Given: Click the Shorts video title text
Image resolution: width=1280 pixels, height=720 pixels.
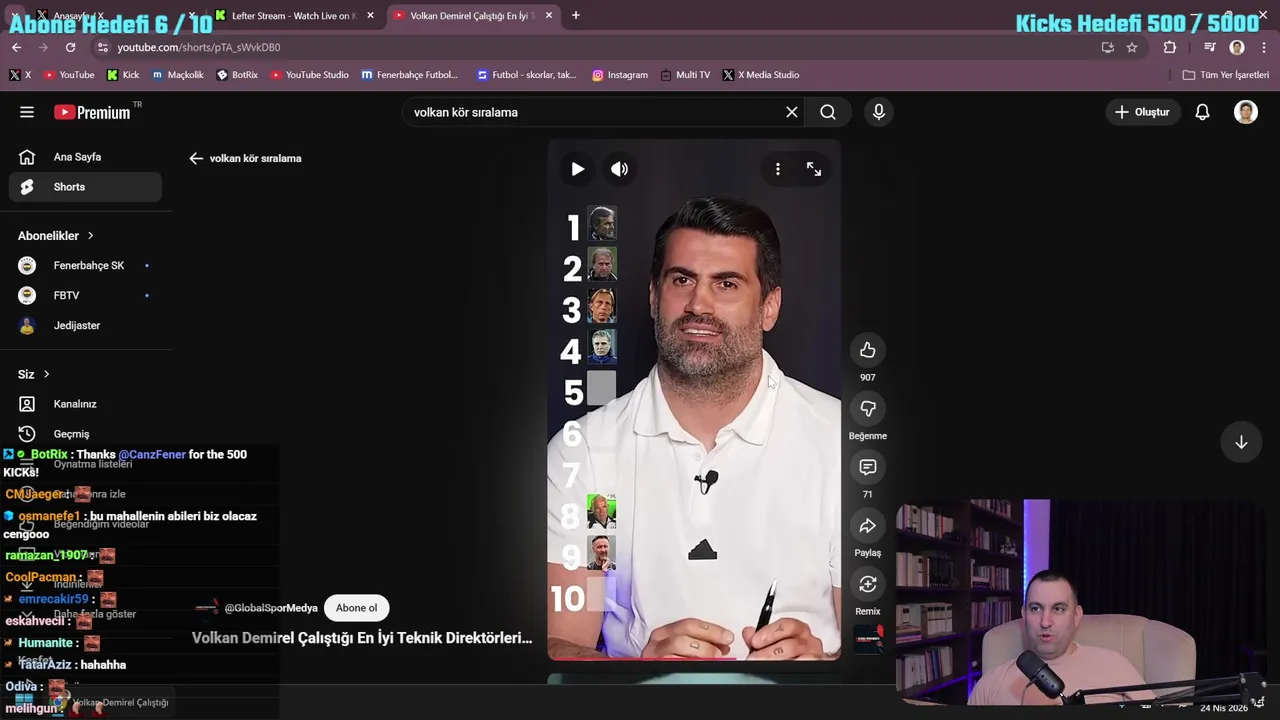Looking at the screenshot, I should [x=362, y=637].
